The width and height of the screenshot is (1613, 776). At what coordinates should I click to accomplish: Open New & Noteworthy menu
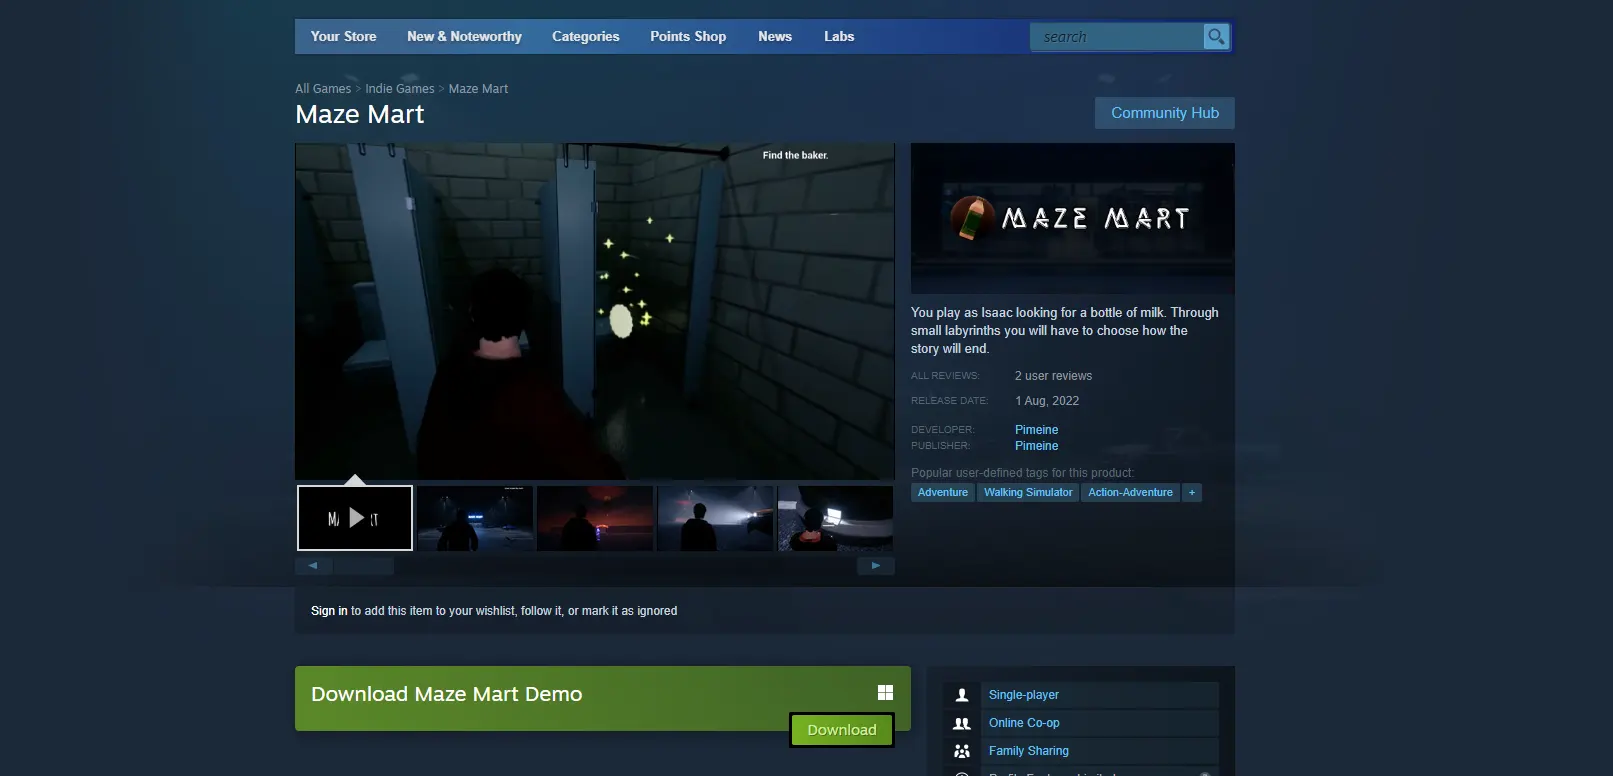(x=464, y=36)
